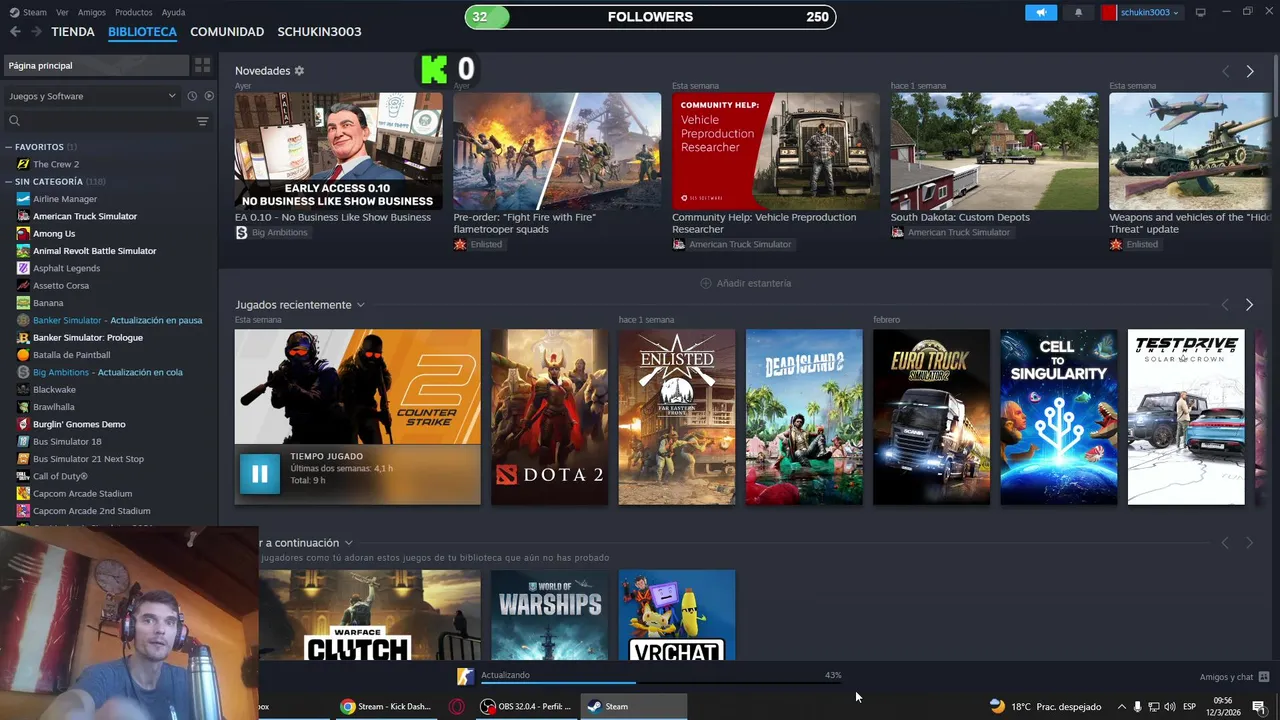Viewport: 1280px width, 720px height.
Task: Expand Jugados recientemente dropdown
Action: click(360, 305)
